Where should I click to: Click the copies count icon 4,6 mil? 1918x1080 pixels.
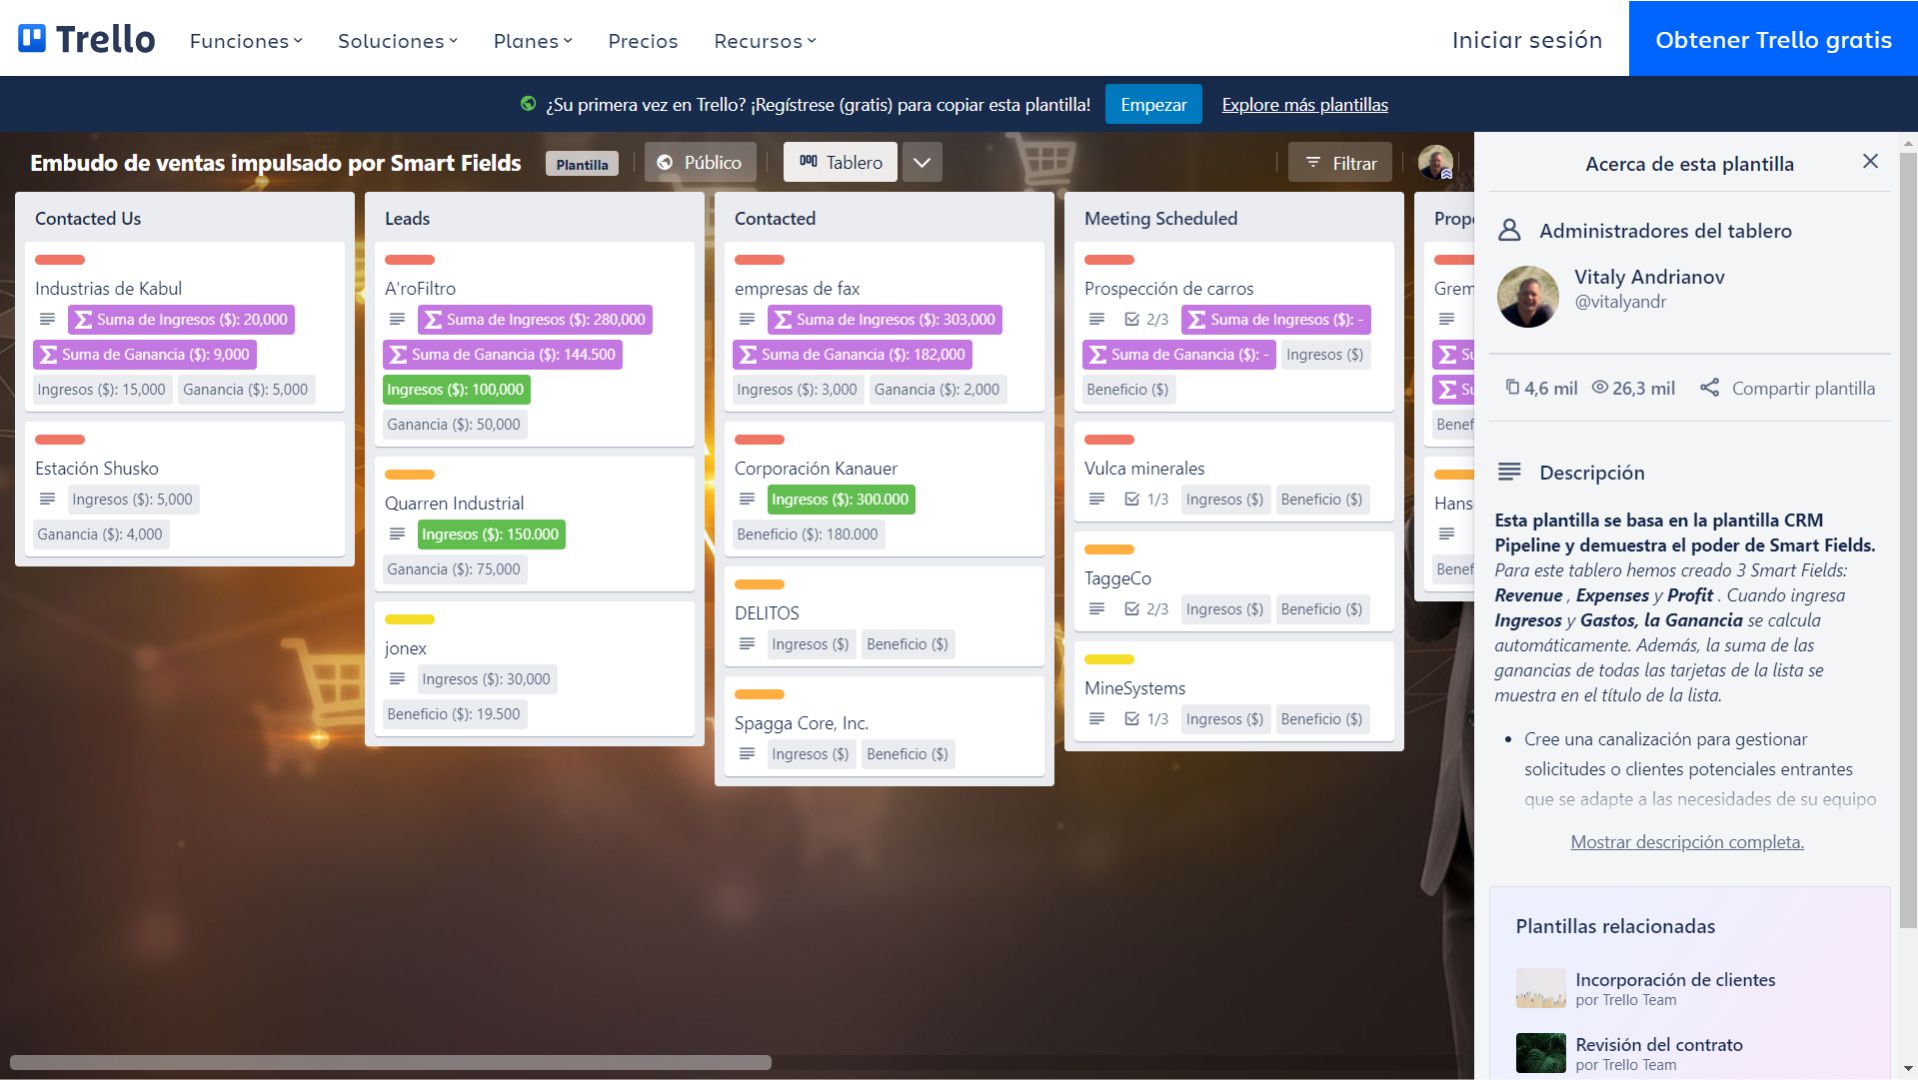1512,387
